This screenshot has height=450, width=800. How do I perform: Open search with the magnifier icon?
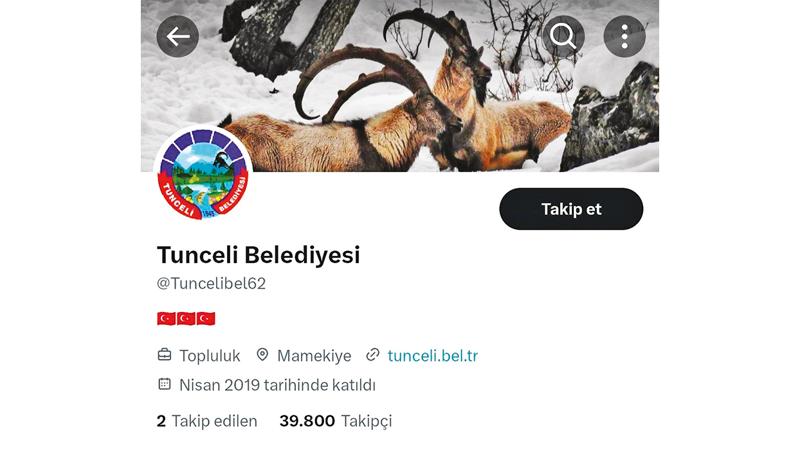[563, 36]
